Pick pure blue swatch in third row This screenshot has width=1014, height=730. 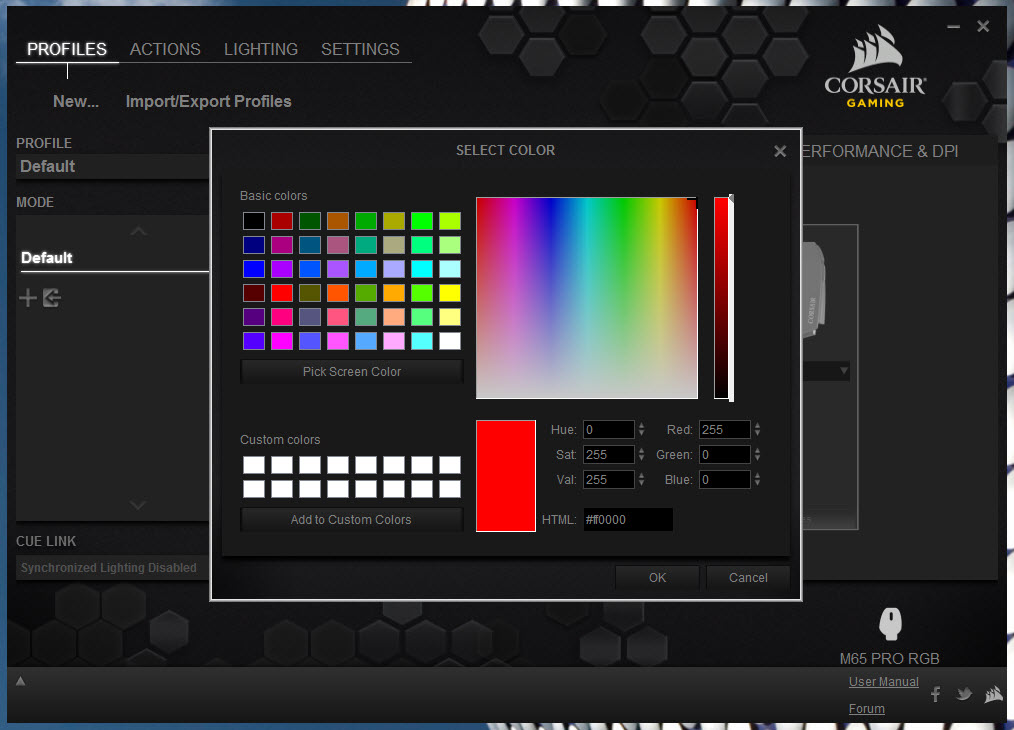[x=254, y=269]
